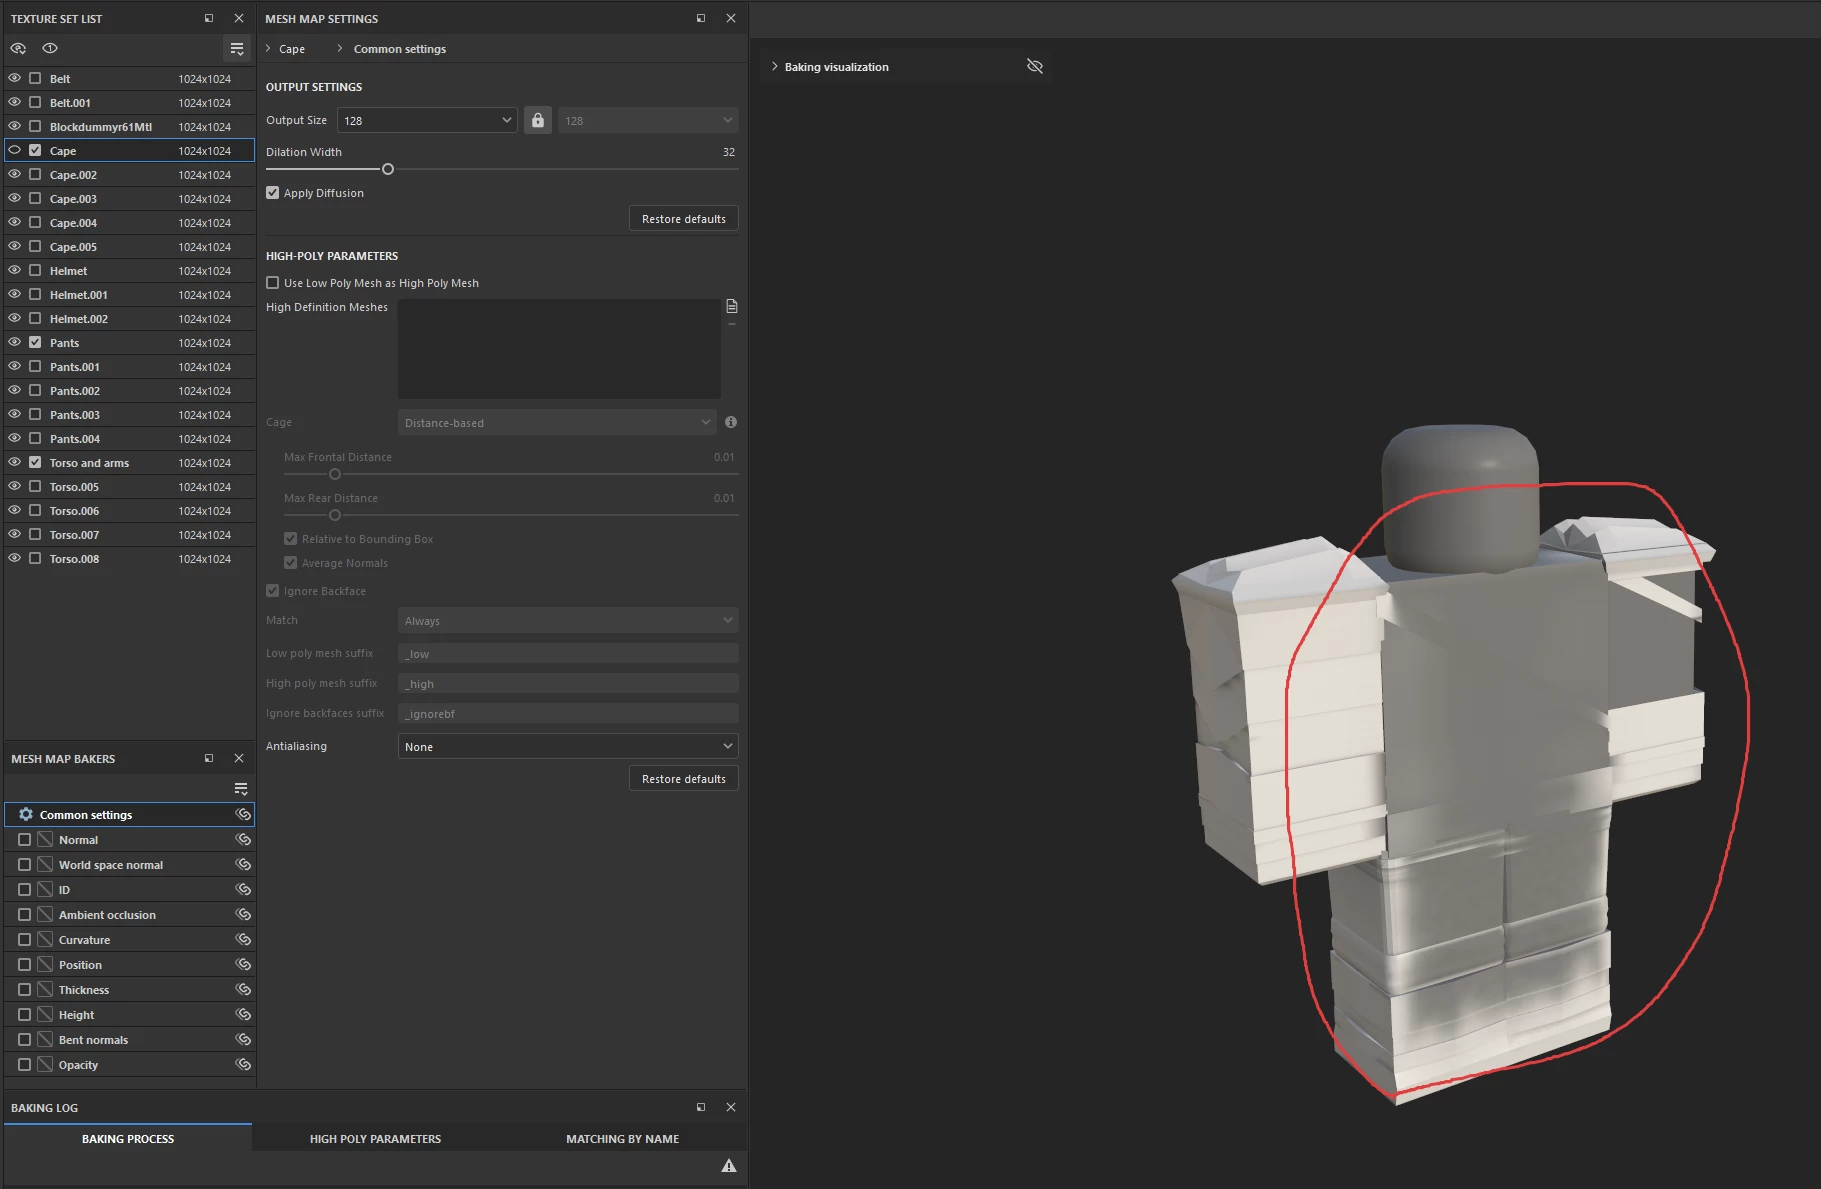Enable Use Low Poly Mesh as High Poly Mesh
Screen dimensions: 1821x1189
tap(272, 283)
